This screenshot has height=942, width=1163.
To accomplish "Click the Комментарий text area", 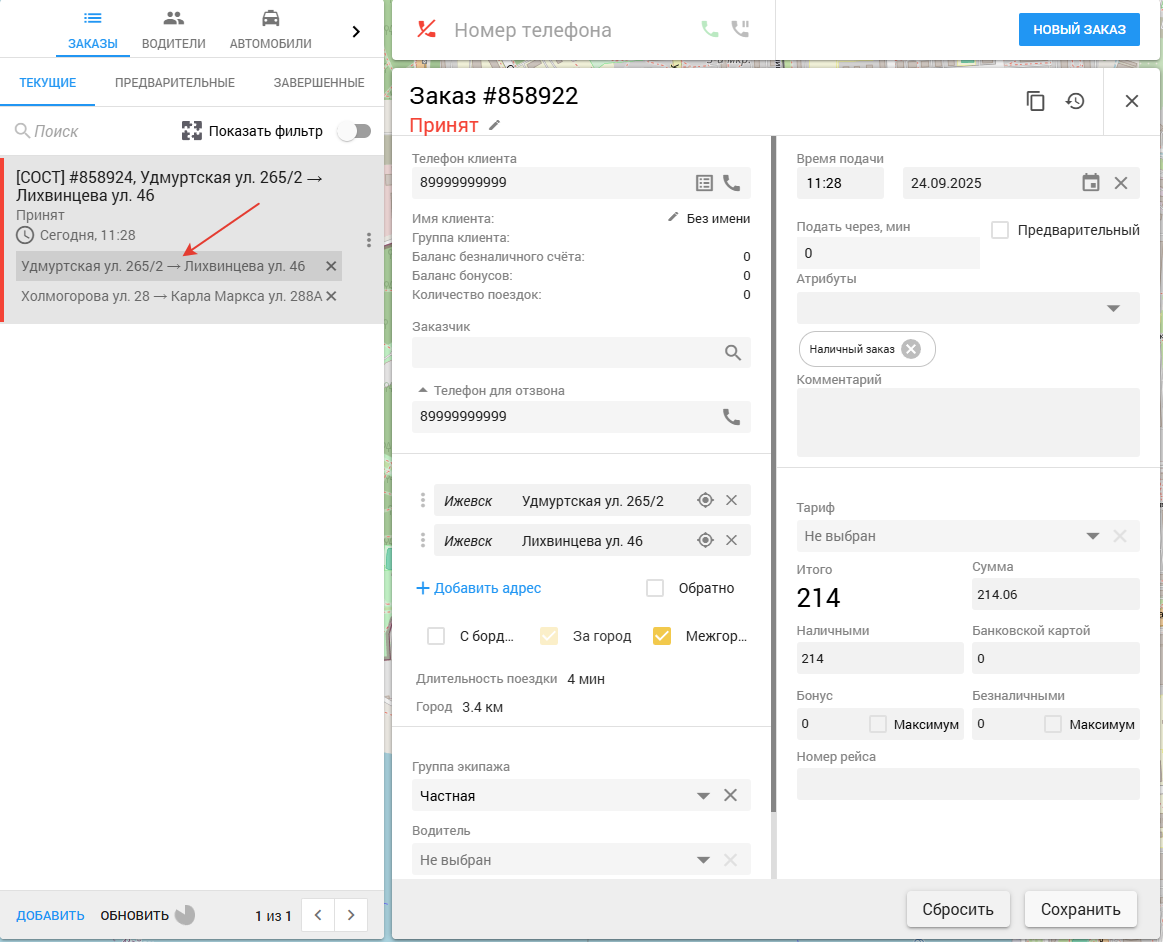I will pos(967,423).
